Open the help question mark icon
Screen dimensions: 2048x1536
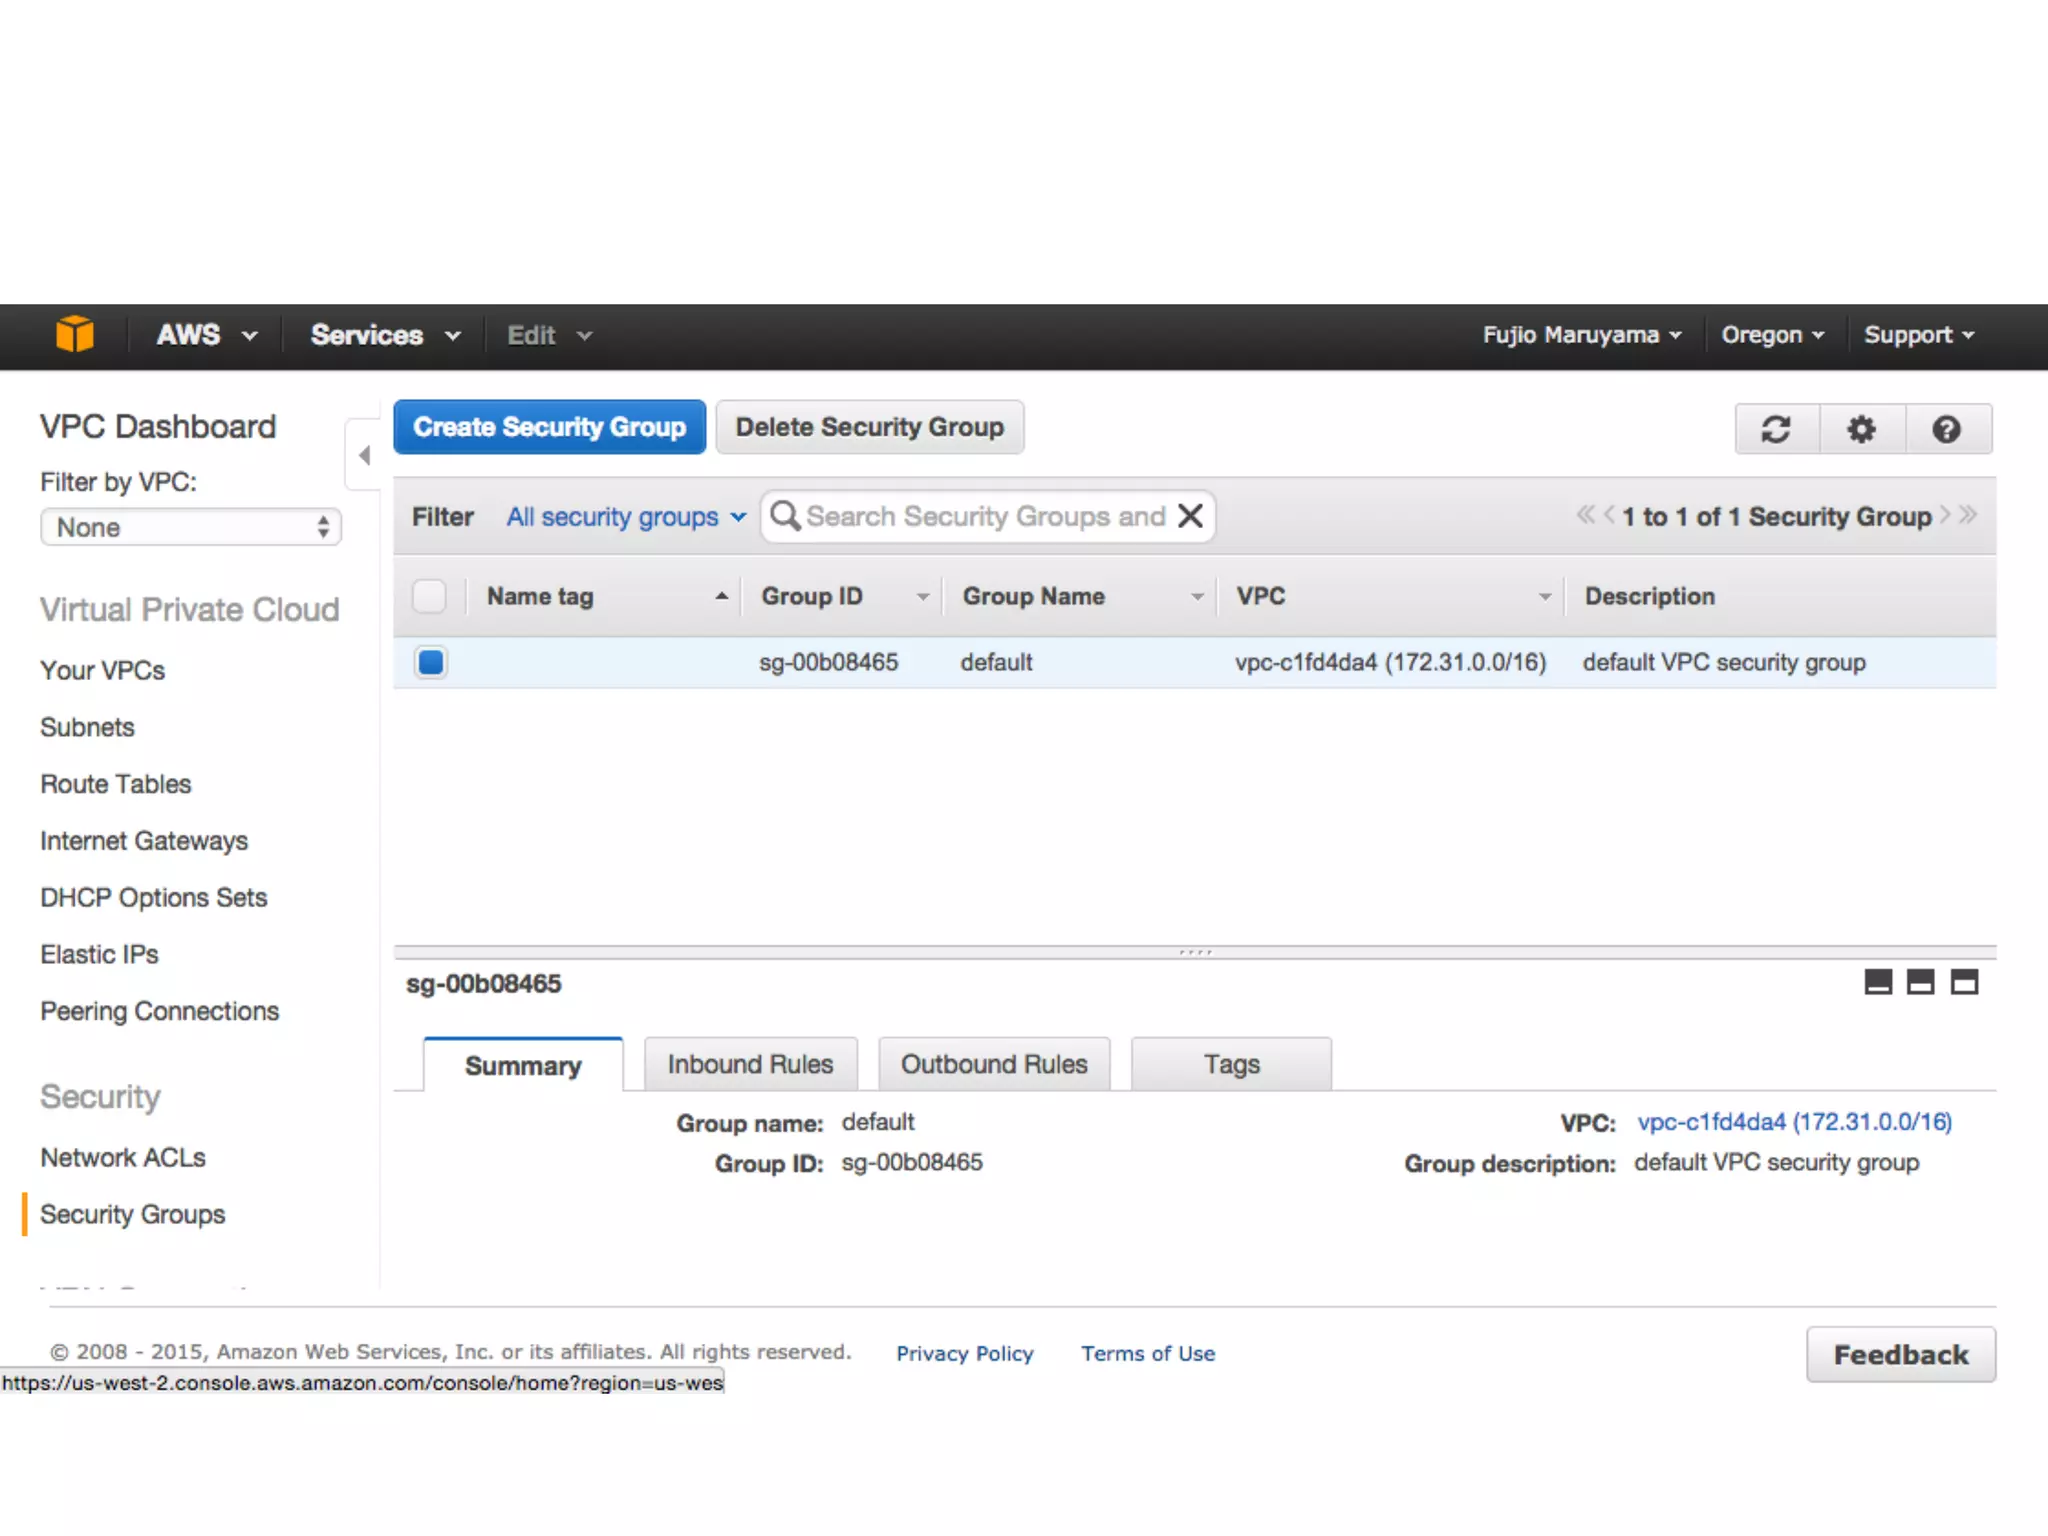[x=1946, y=430]
